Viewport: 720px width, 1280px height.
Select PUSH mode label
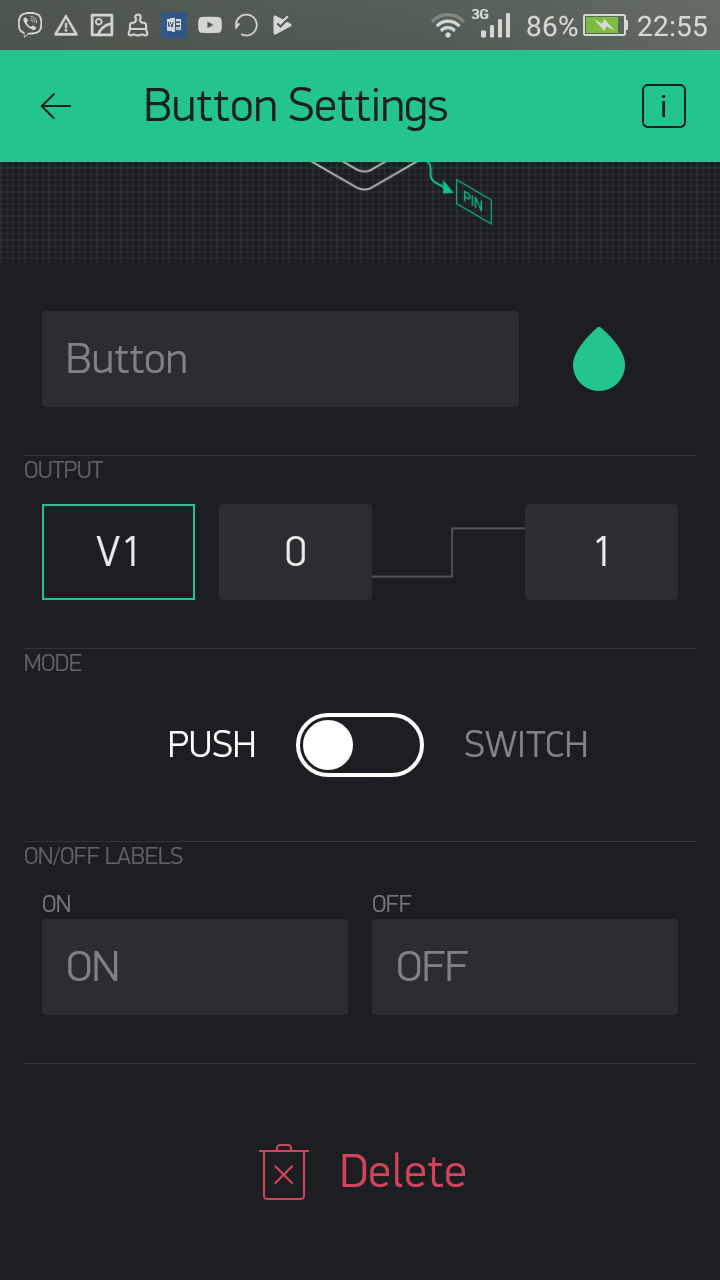click(212, 745)
